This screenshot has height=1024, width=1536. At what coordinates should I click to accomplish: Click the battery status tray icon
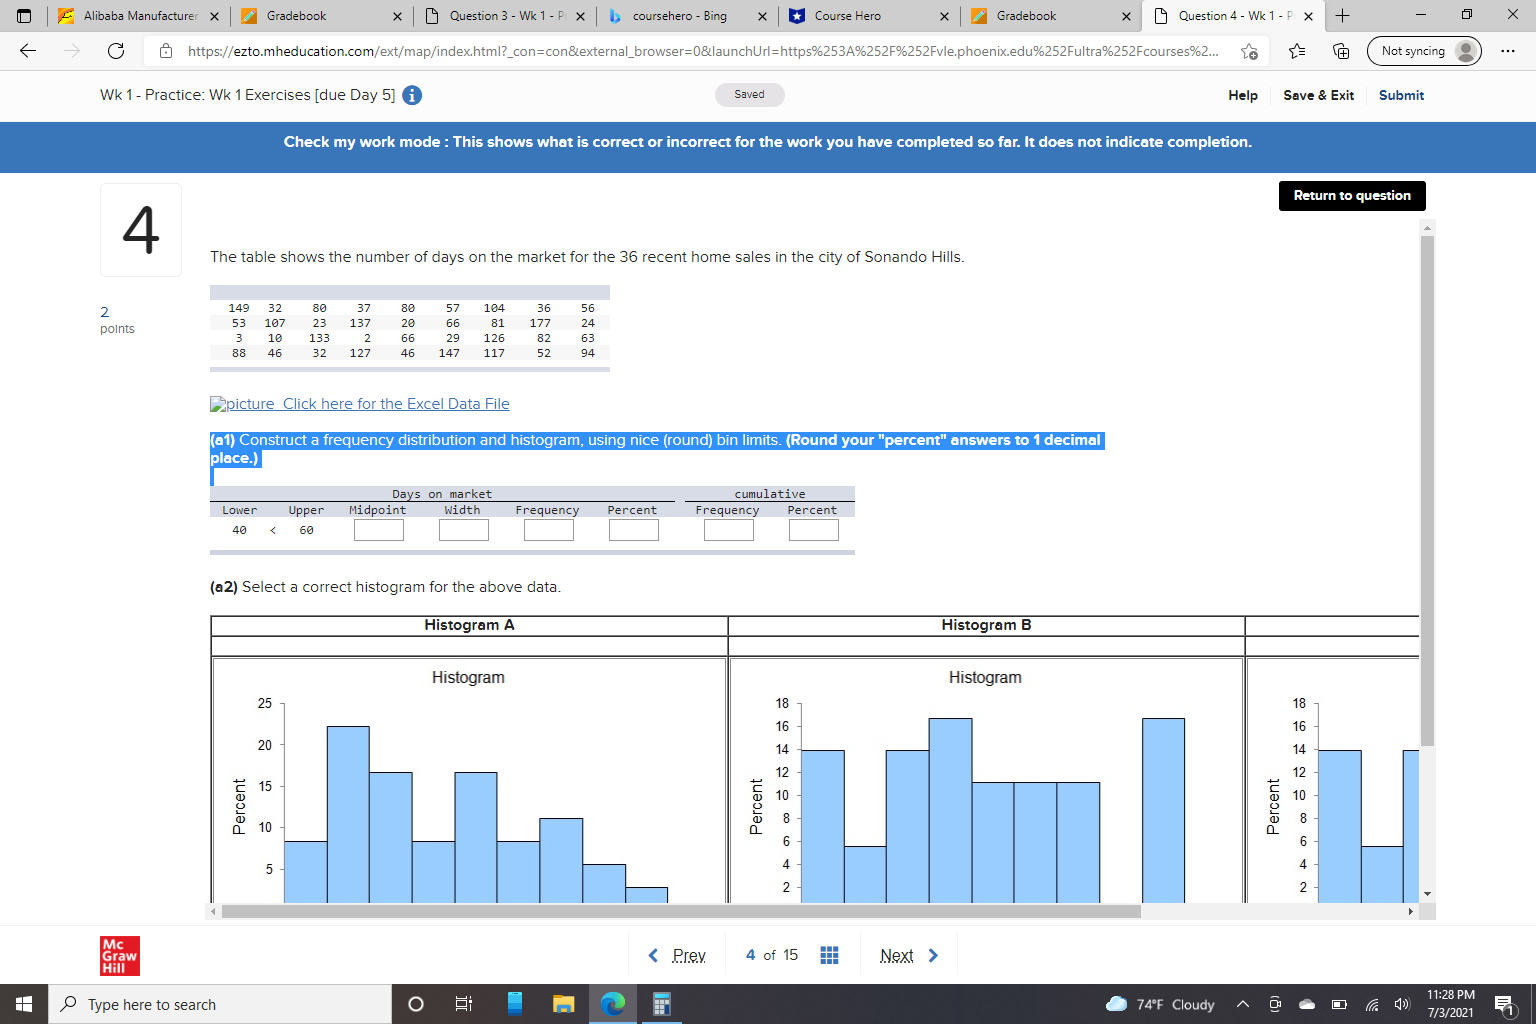(x=1340, y=1004)
